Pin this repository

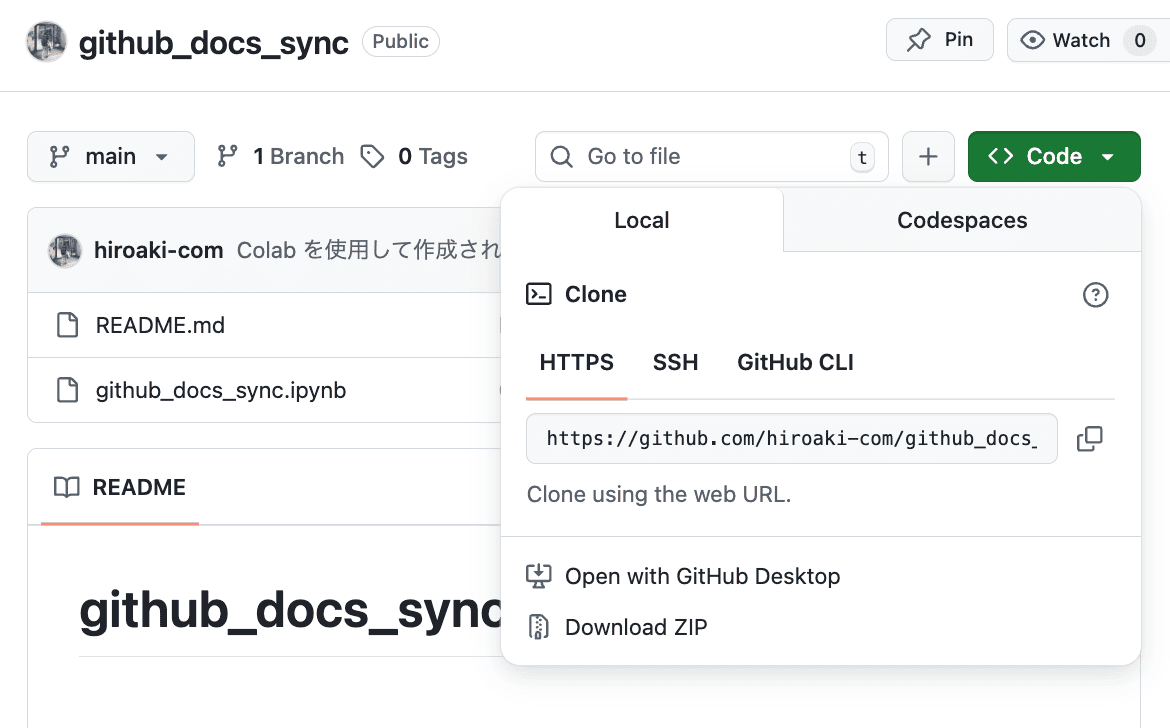[938, 40]
